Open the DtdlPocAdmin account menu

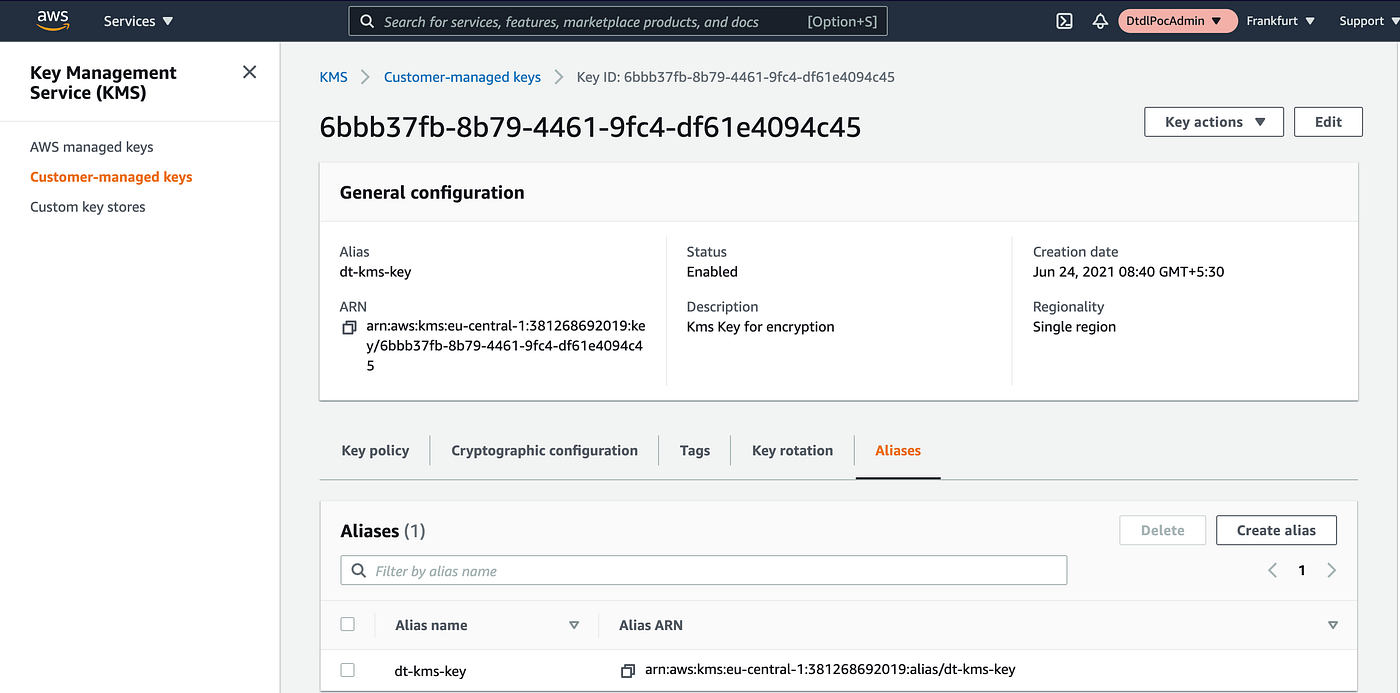click(x=1177, y=20)
